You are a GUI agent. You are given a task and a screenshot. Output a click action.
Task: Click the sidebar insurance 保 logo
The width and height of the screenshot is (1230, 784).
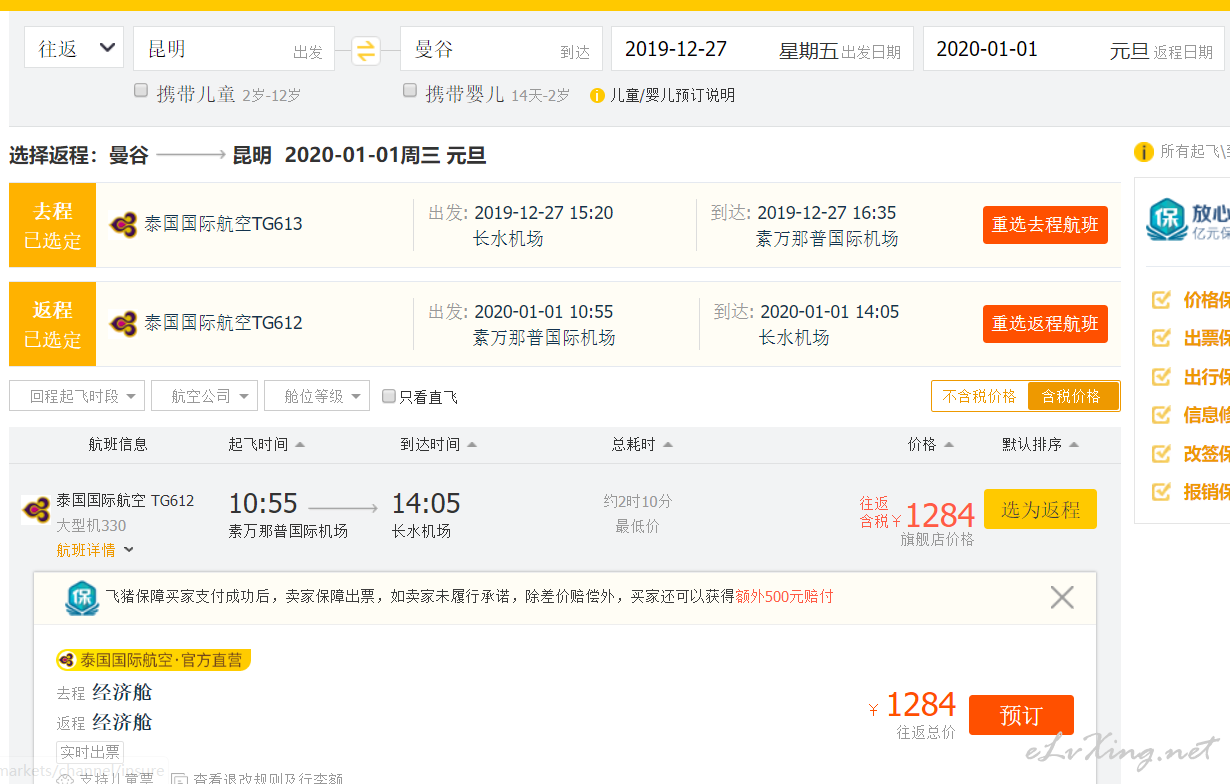(1166, 220)
